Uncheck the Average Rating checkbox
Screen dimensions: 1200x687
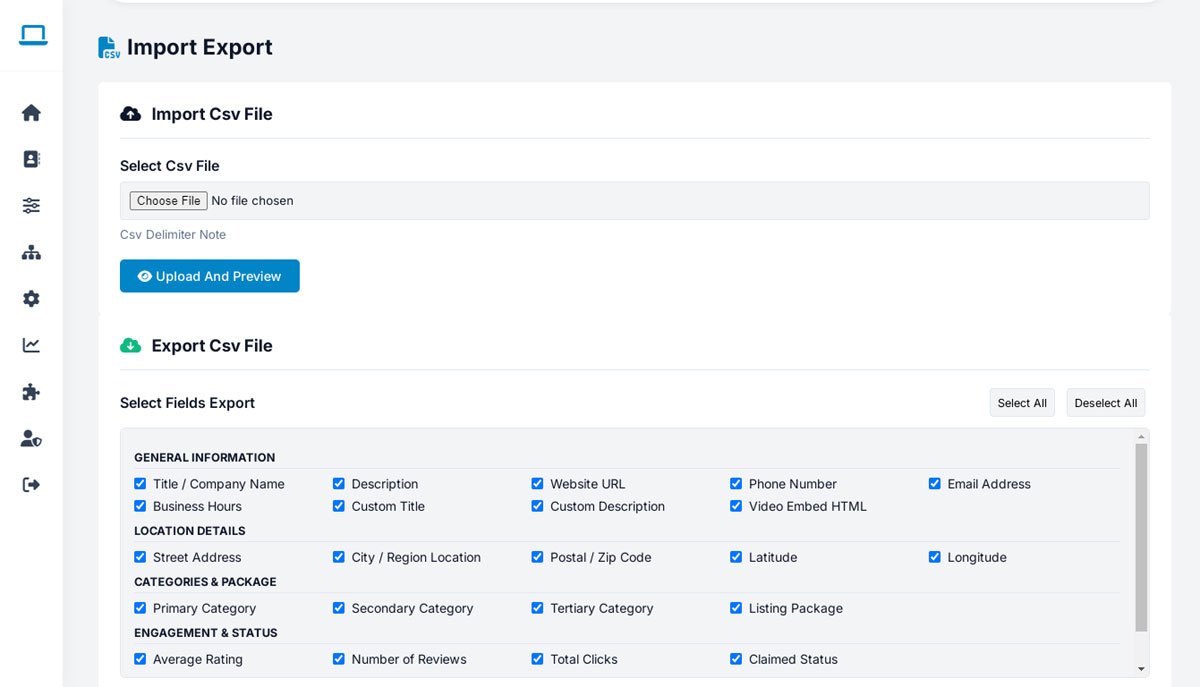click(140, 659)
